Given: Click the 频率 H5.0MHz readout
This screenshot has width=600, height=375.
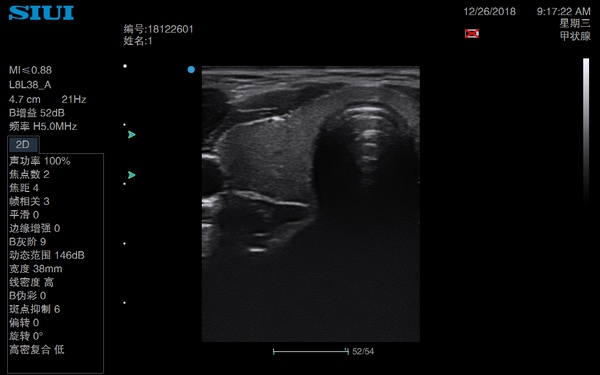Looking at the screenshot, I should [43, 126].
